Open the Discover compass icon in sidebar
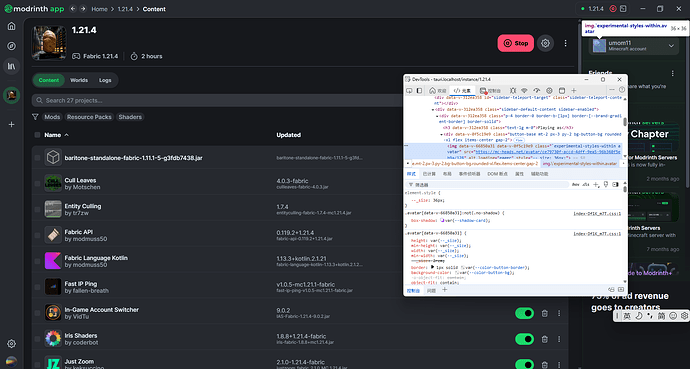The image size is (690, 369). tap(11, 46)
